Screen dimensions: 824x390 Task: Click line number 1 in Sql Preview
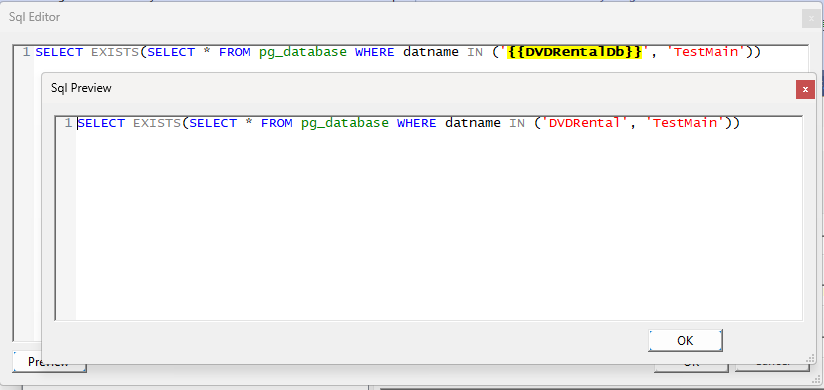pos(68,123)
